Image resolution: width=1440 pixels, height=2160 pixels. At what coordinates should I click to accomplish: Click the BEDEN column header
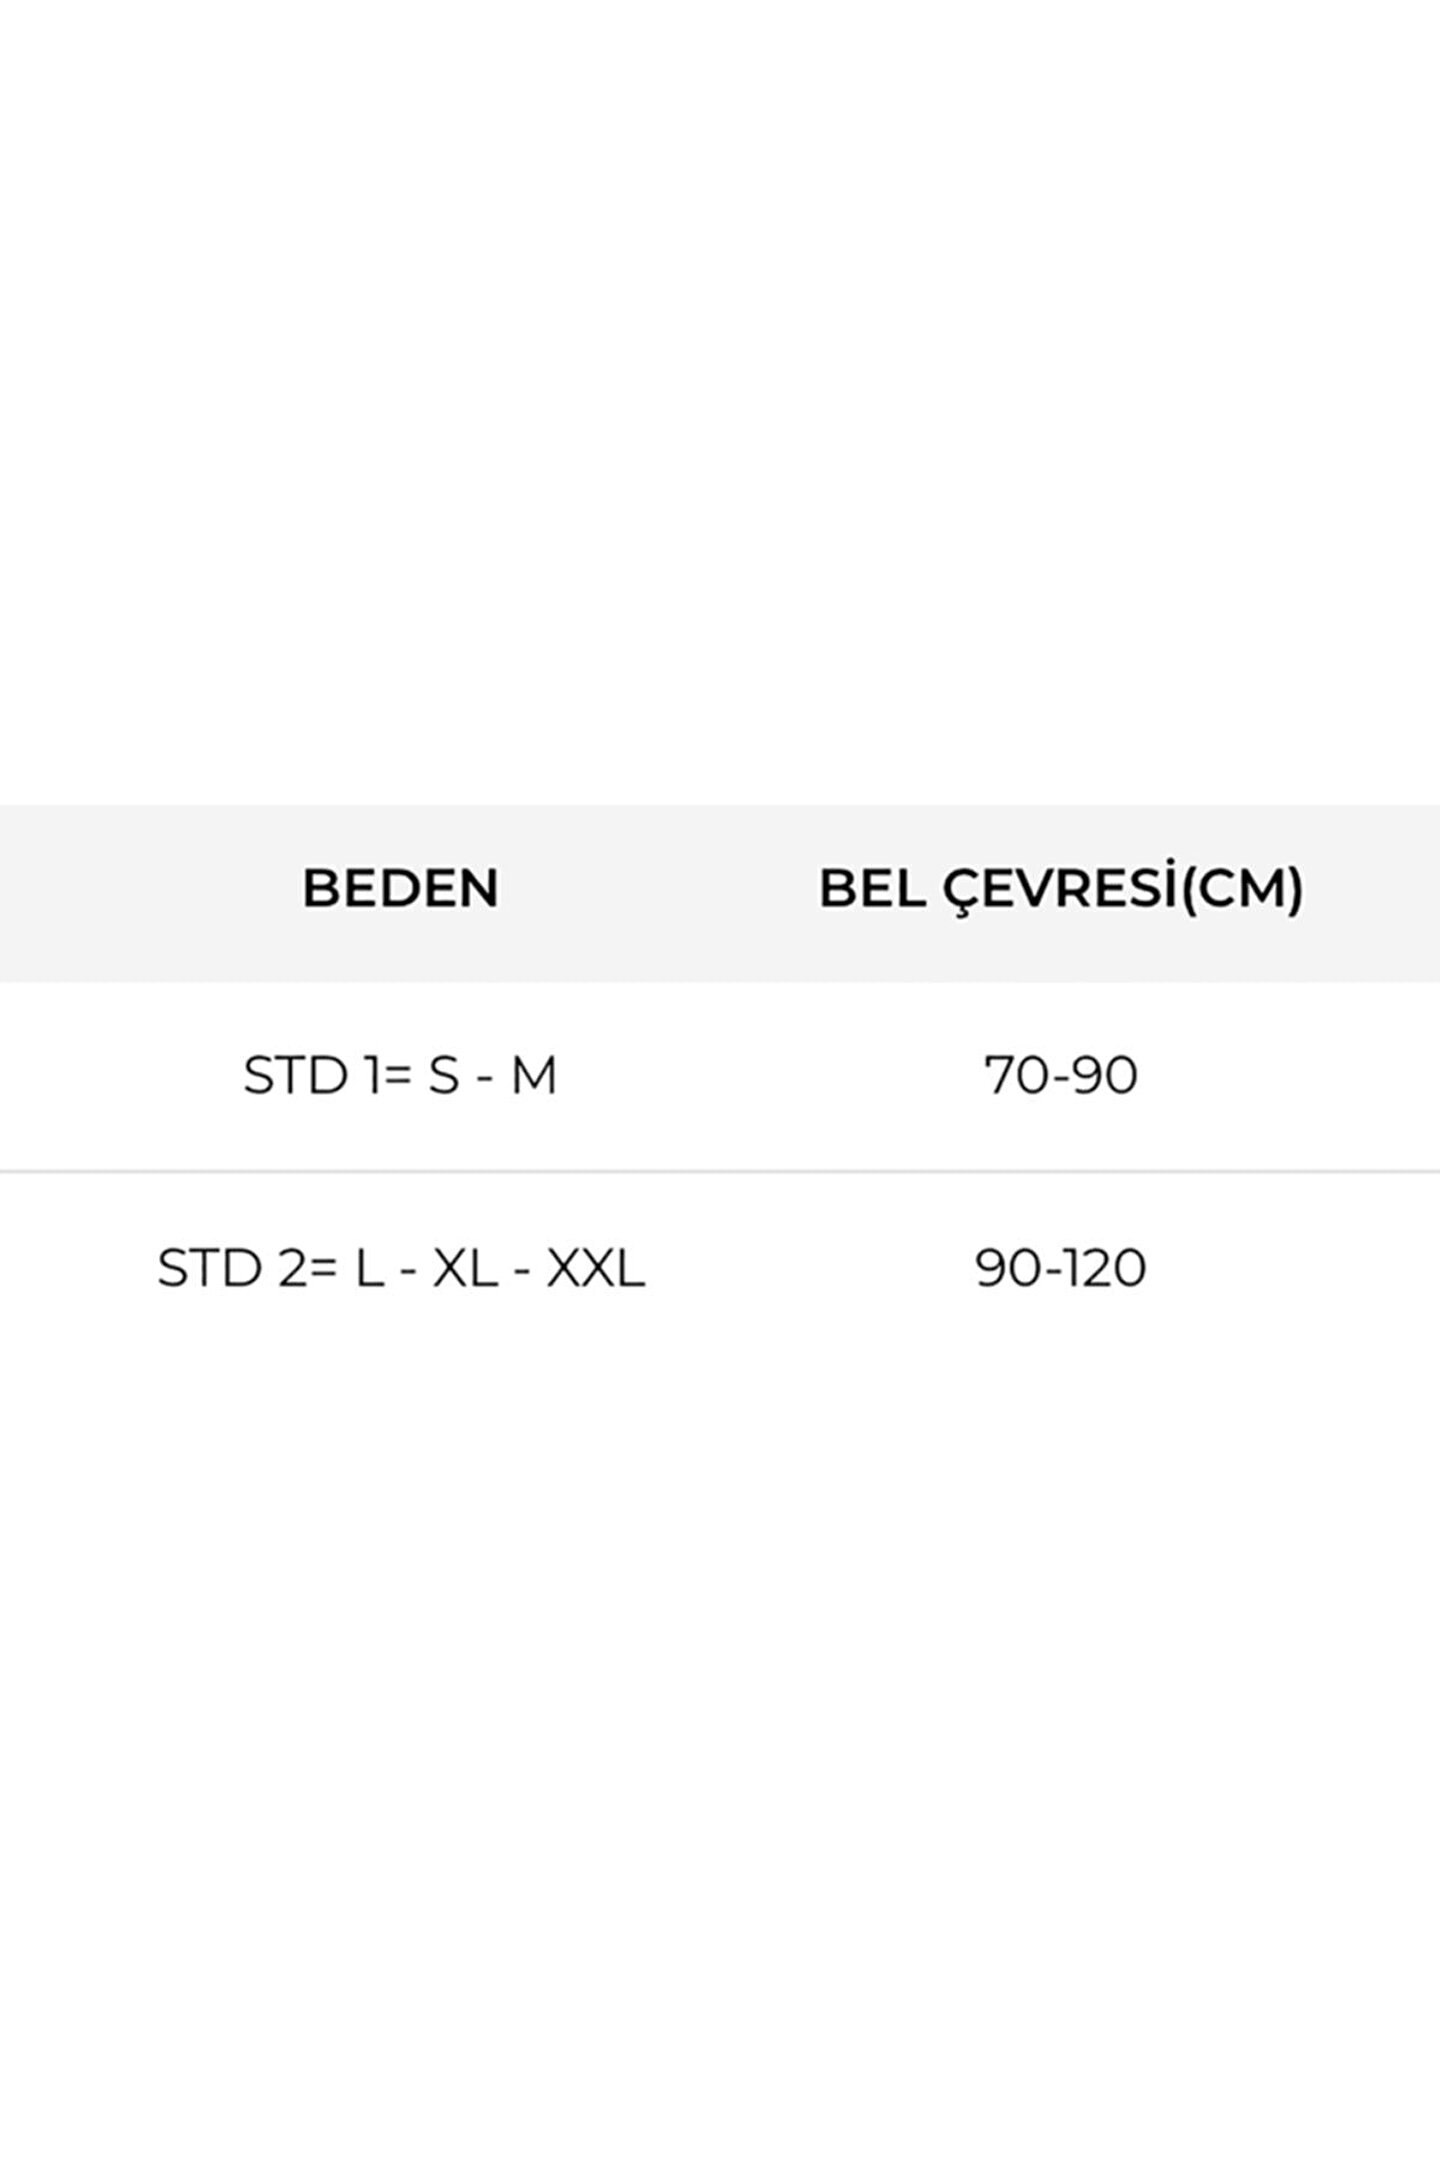click(400, 888)
